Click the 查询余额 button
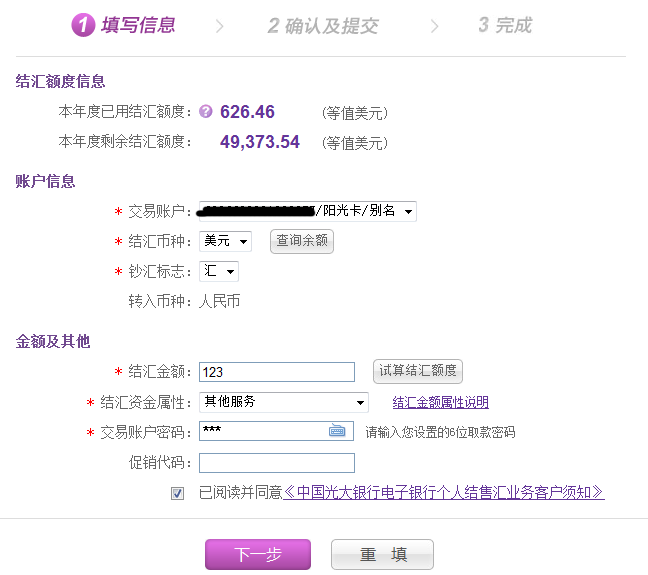648x575 pixels. click(x=301, y=241)
